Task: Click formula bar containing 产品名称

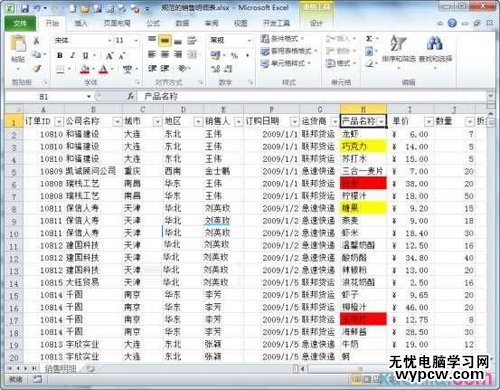Action: [313, 97]
